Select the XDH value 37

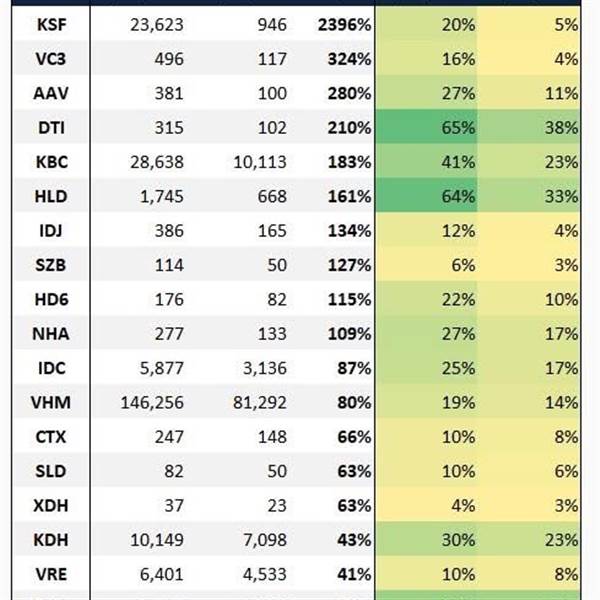click(174, 505)
